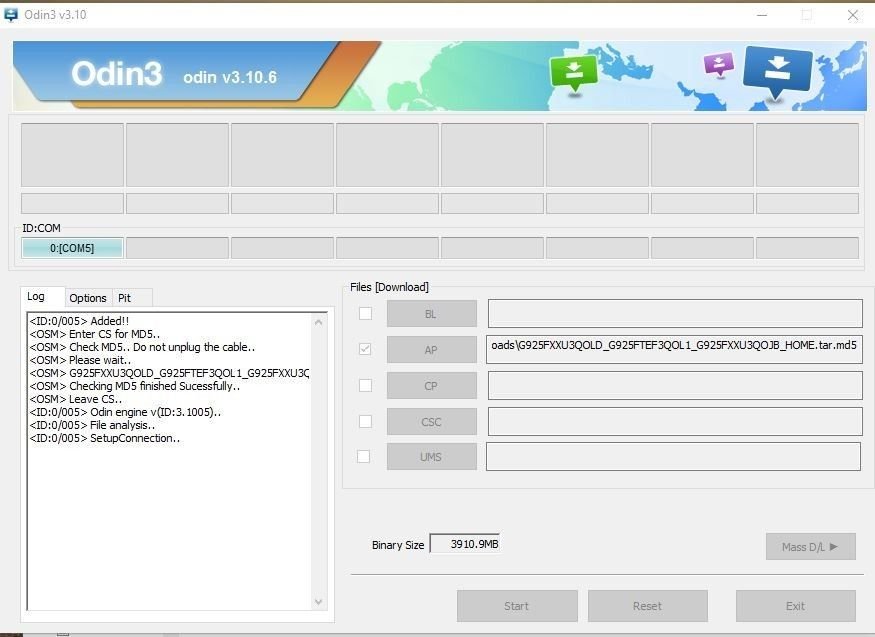Image resolution: width=875 pixels, height=637 pixels.
Task: Click the Mass D/L button
Action: pos(810,547)
